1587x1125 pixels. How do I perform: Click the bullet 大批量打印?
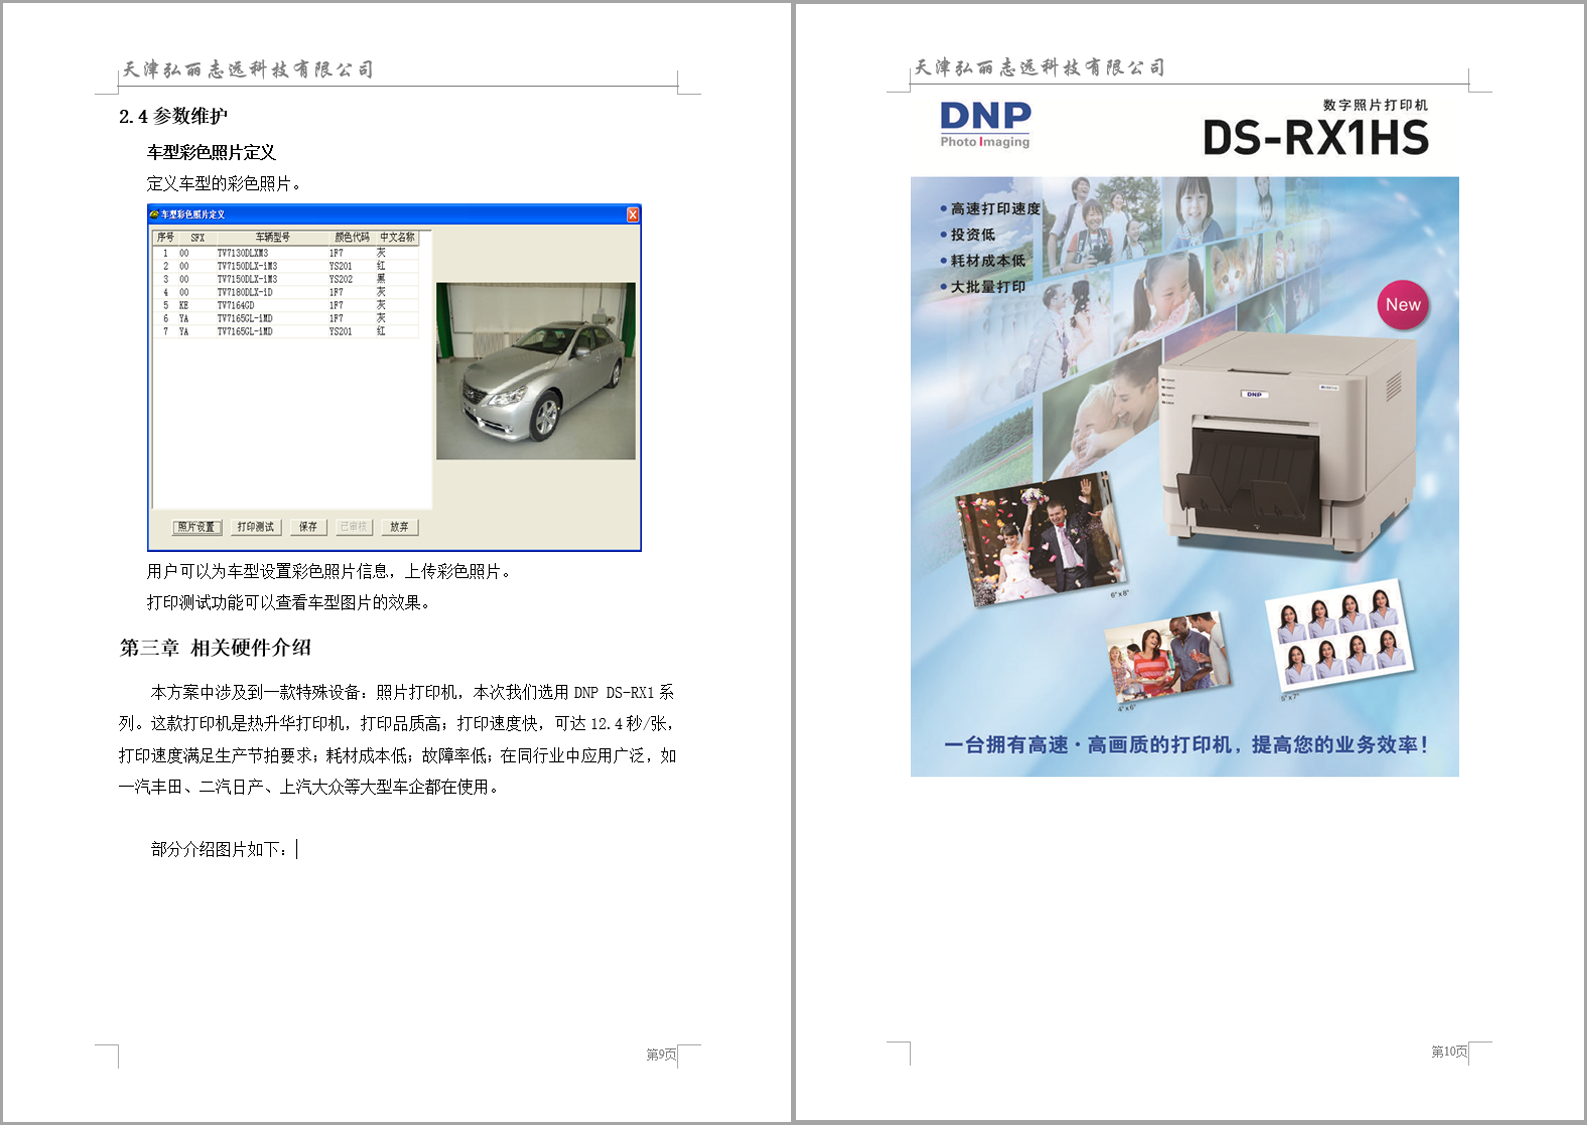pyautogui.click(x=982, y=287)
